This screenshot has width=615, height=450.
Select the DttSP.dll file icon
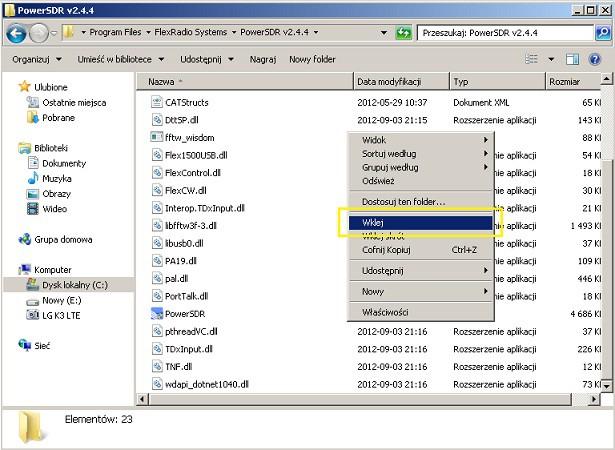pos(157,120)
